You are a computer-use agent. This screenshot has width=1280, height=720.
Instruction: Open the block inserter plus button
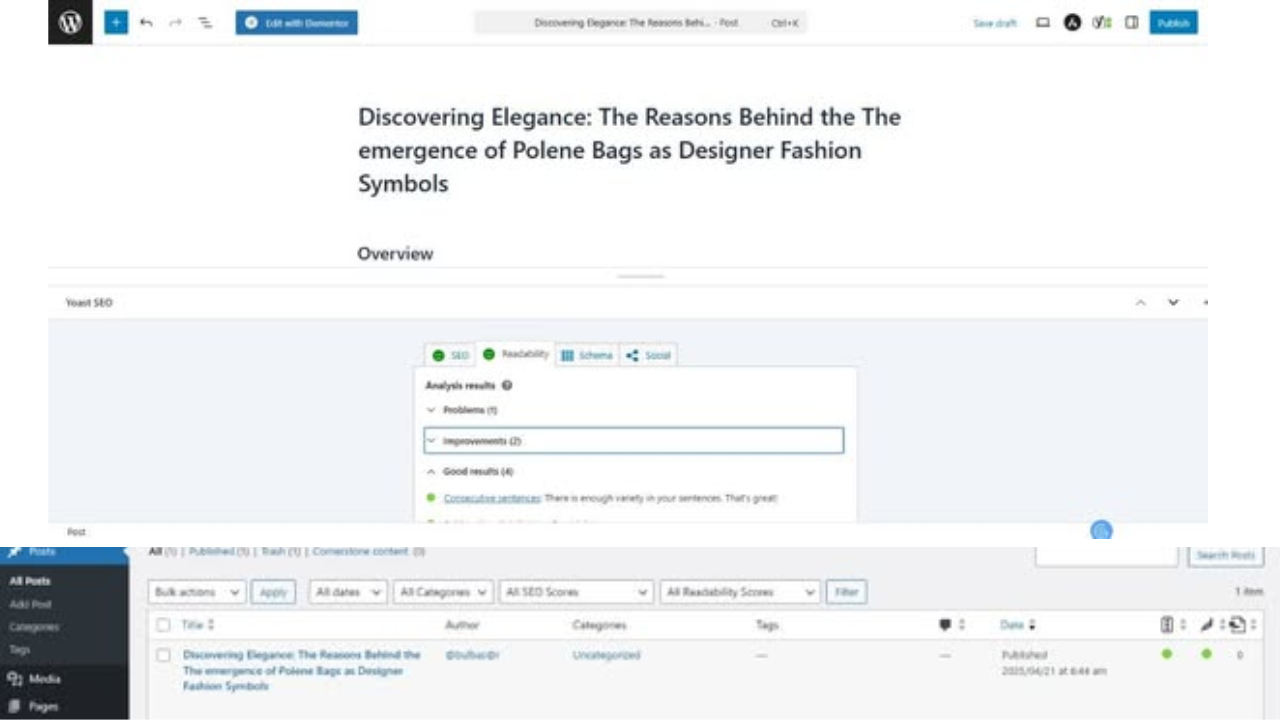(x=116, y=22)
